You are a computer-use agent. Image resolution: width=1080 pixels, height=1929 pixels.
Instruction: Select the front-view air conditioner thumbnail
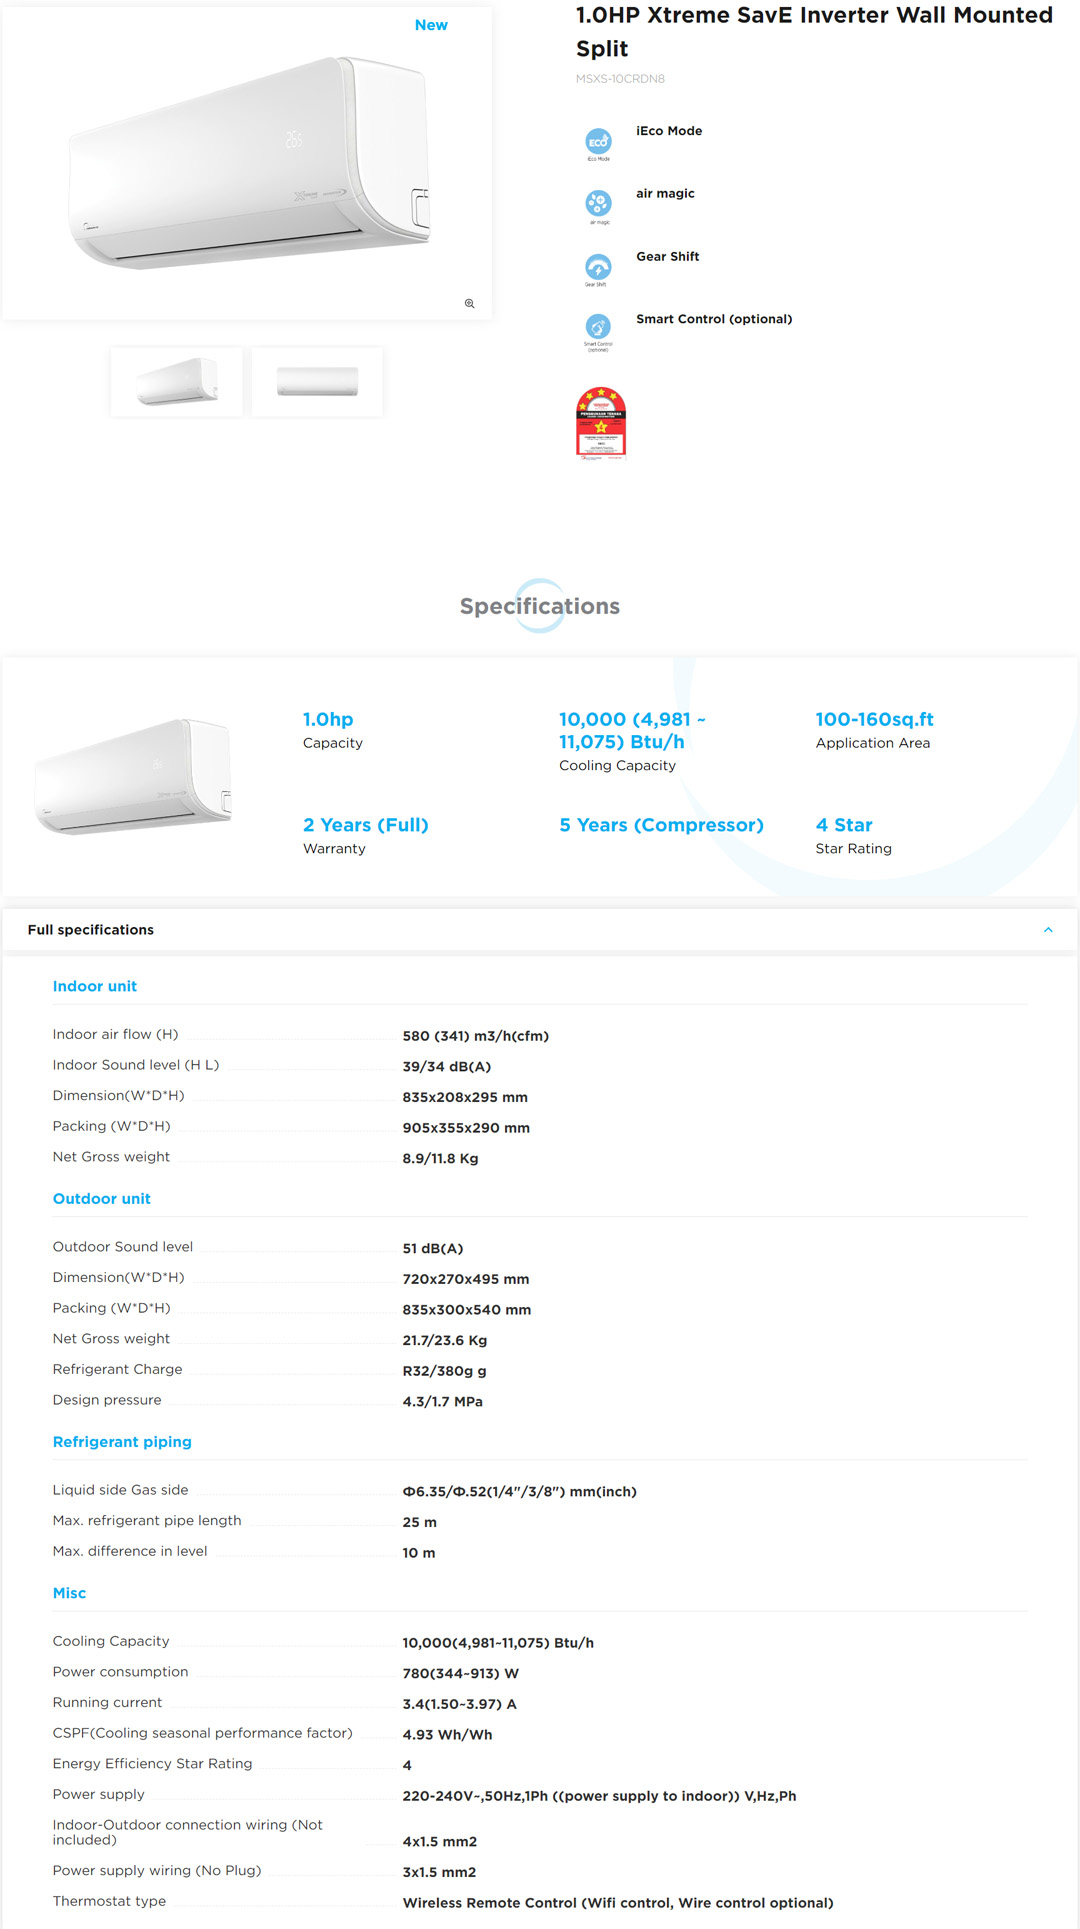pos(317,381)
